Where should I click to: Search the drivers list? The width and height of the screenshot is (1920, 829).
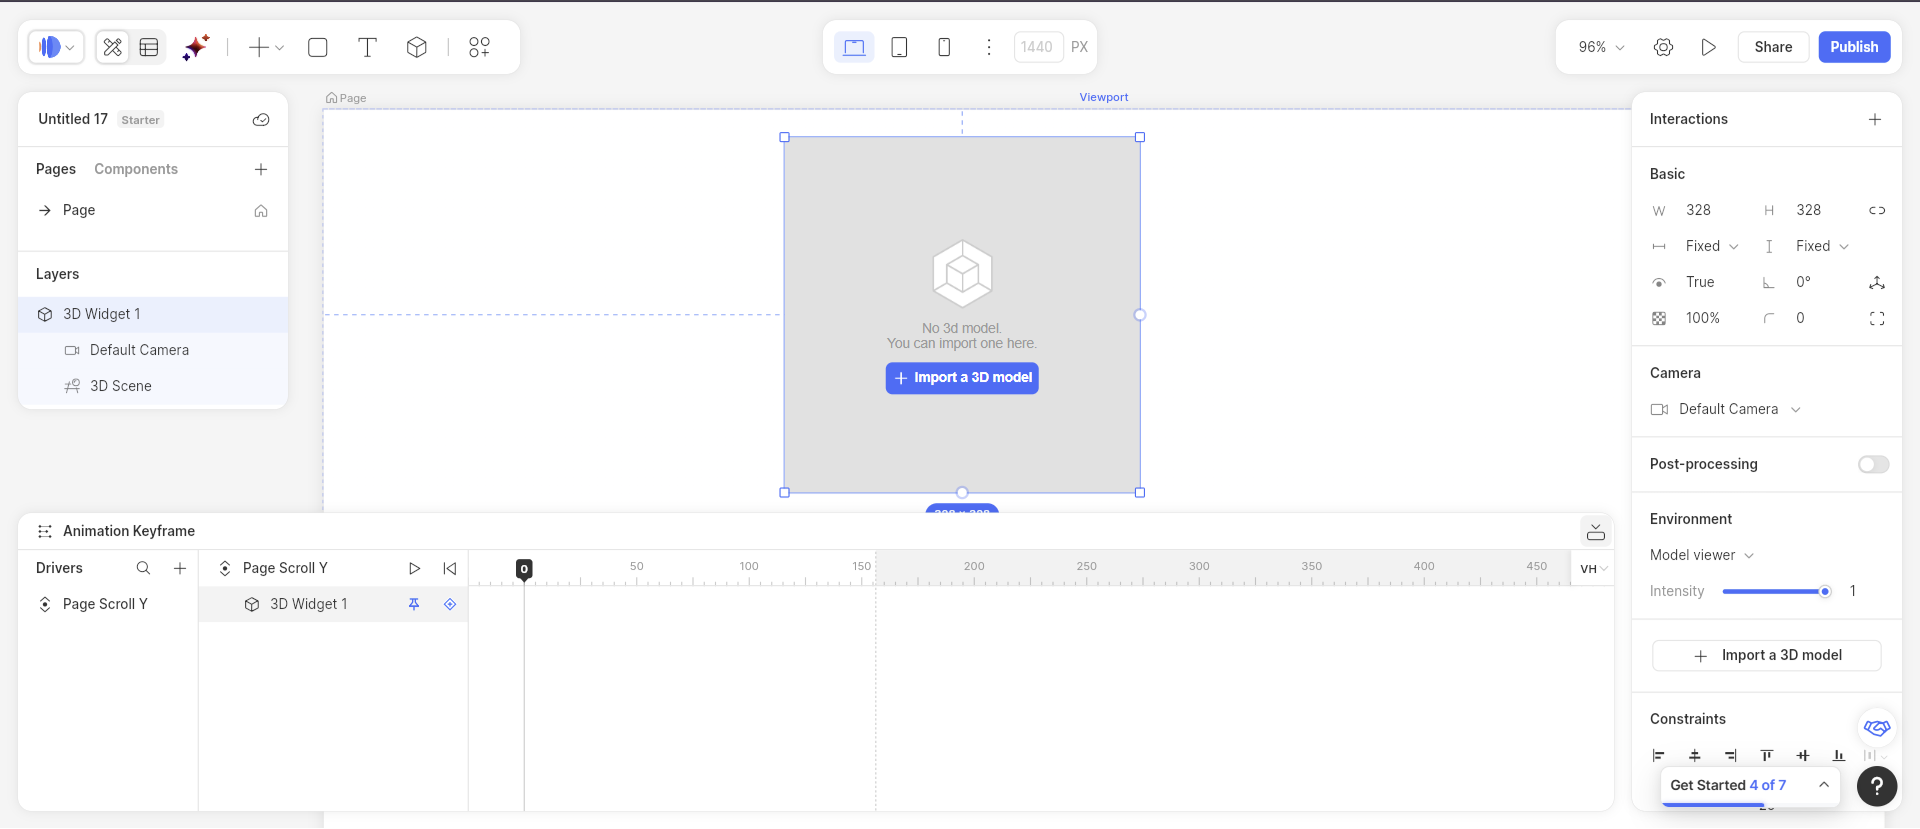[143, 568]
